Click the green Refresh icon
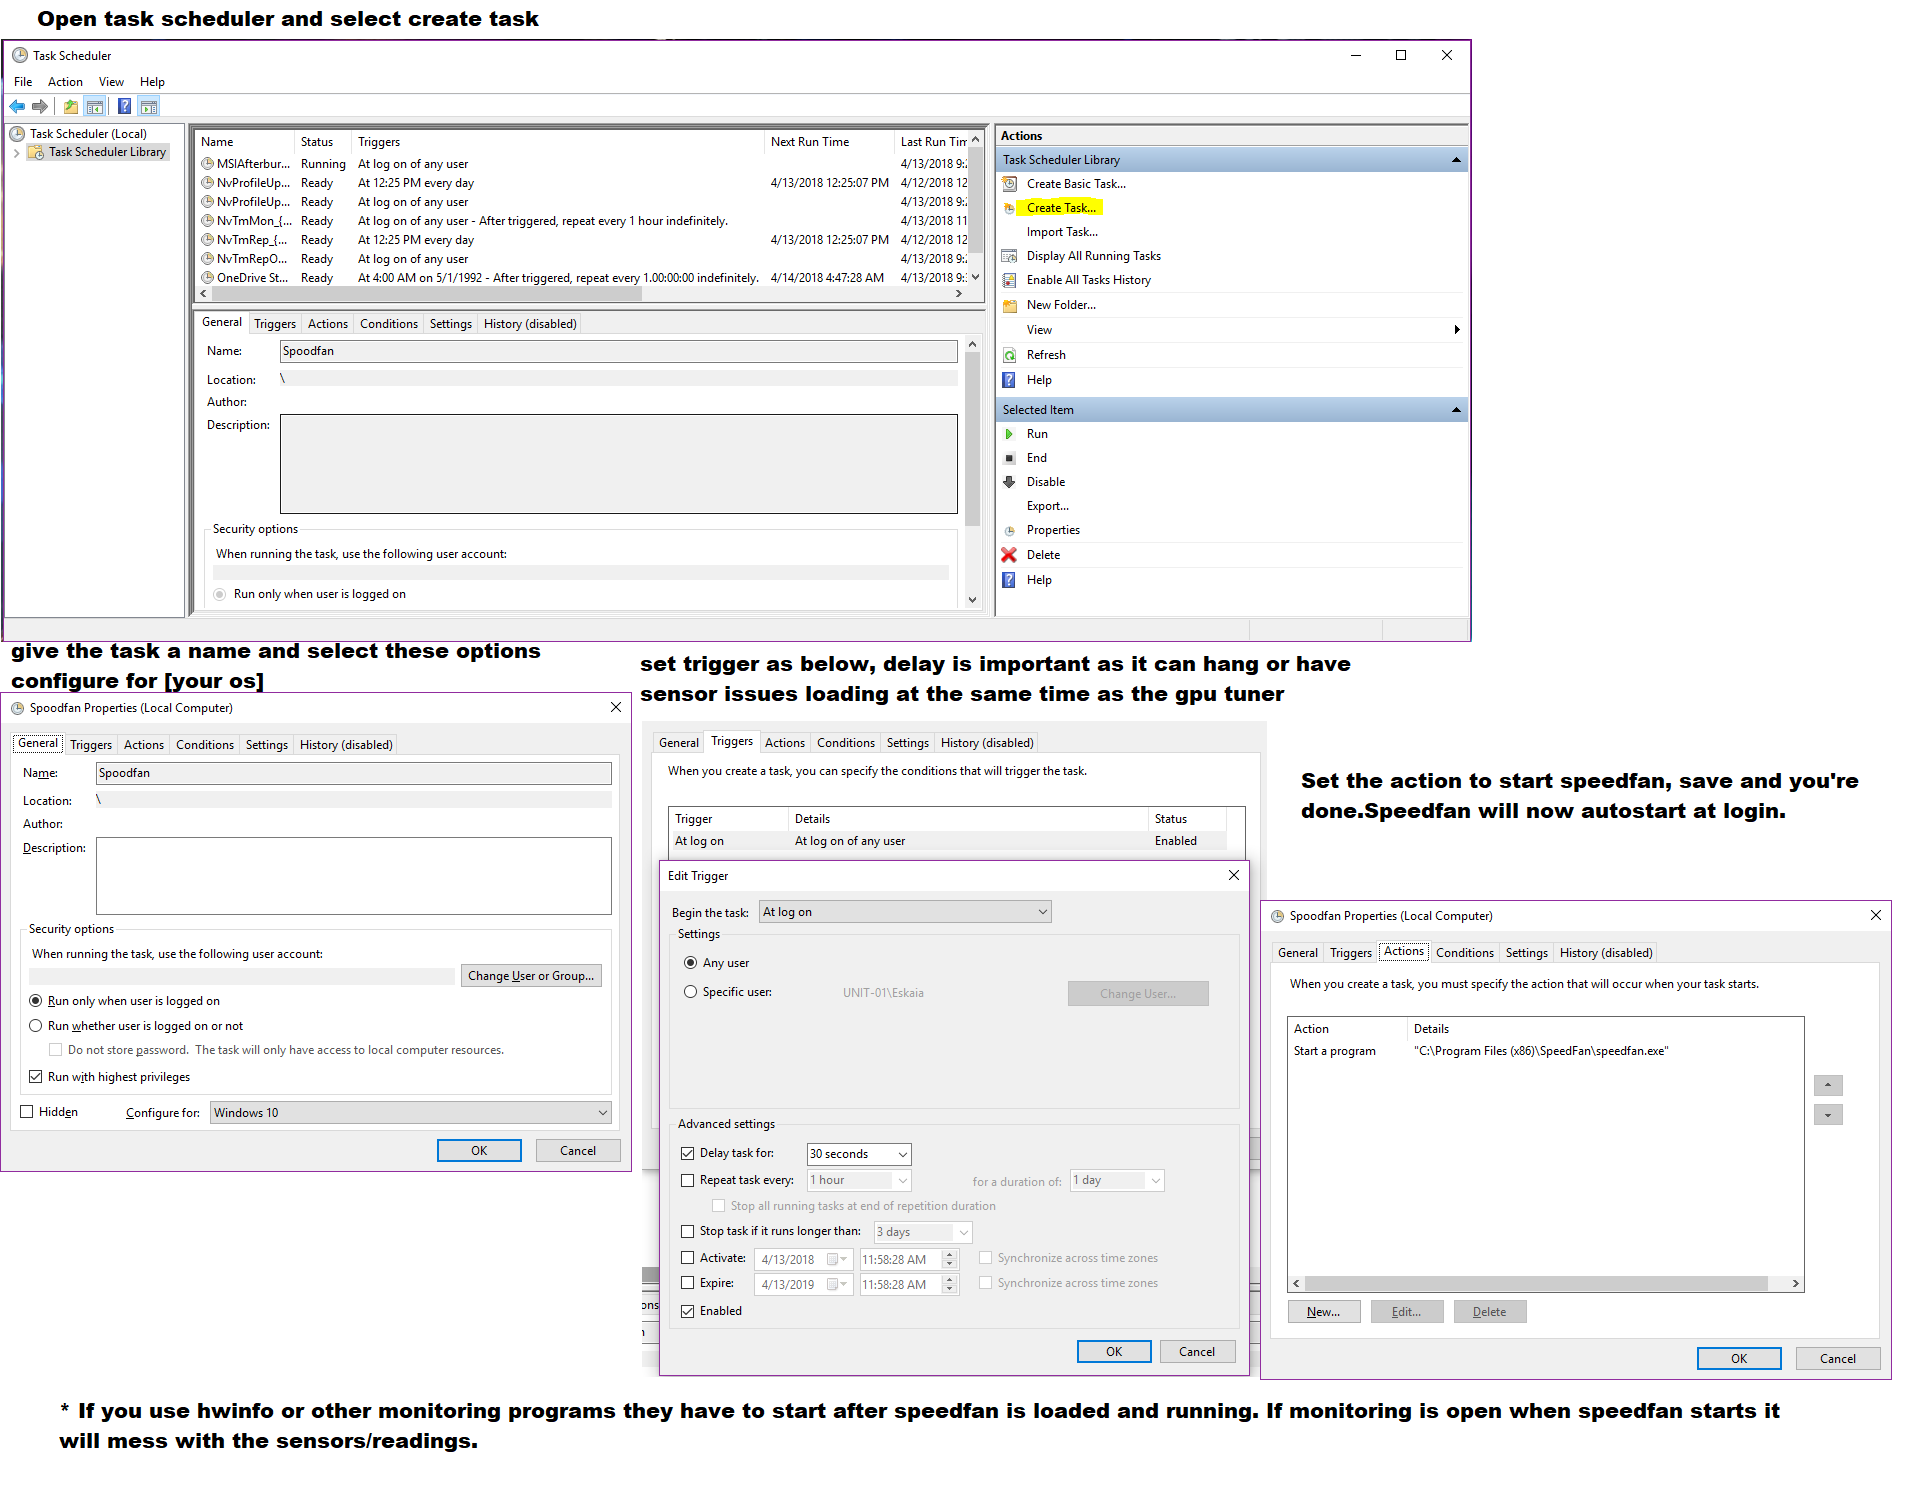 [x=1009, y=355]
